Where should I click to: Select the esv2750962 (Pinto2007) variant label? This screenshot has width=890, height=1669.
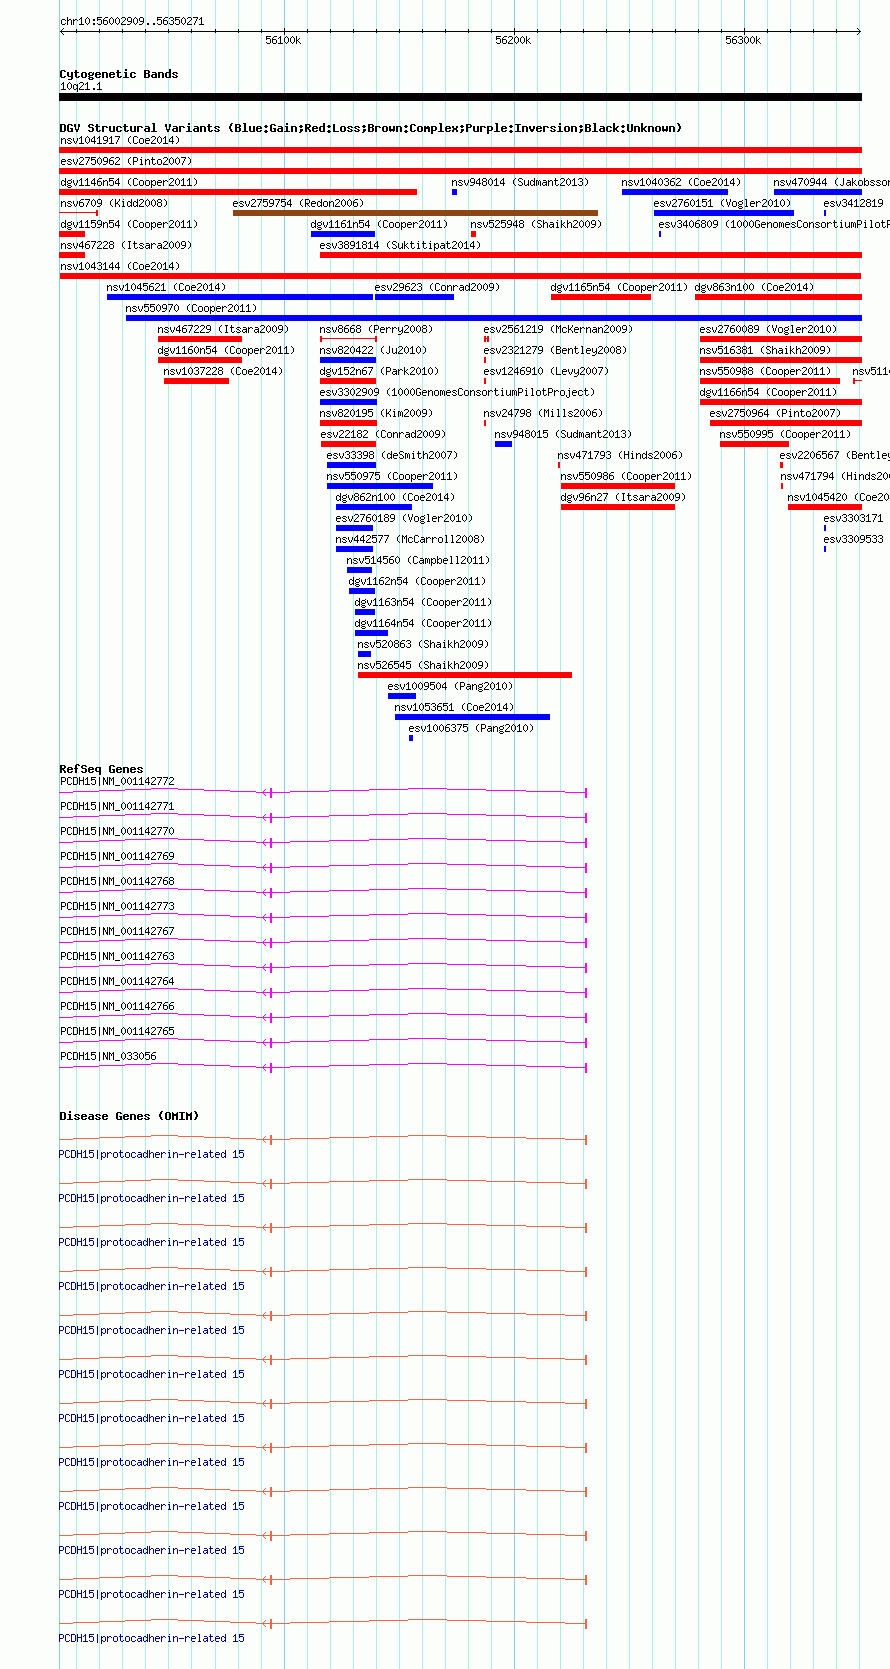click(125, 161)
